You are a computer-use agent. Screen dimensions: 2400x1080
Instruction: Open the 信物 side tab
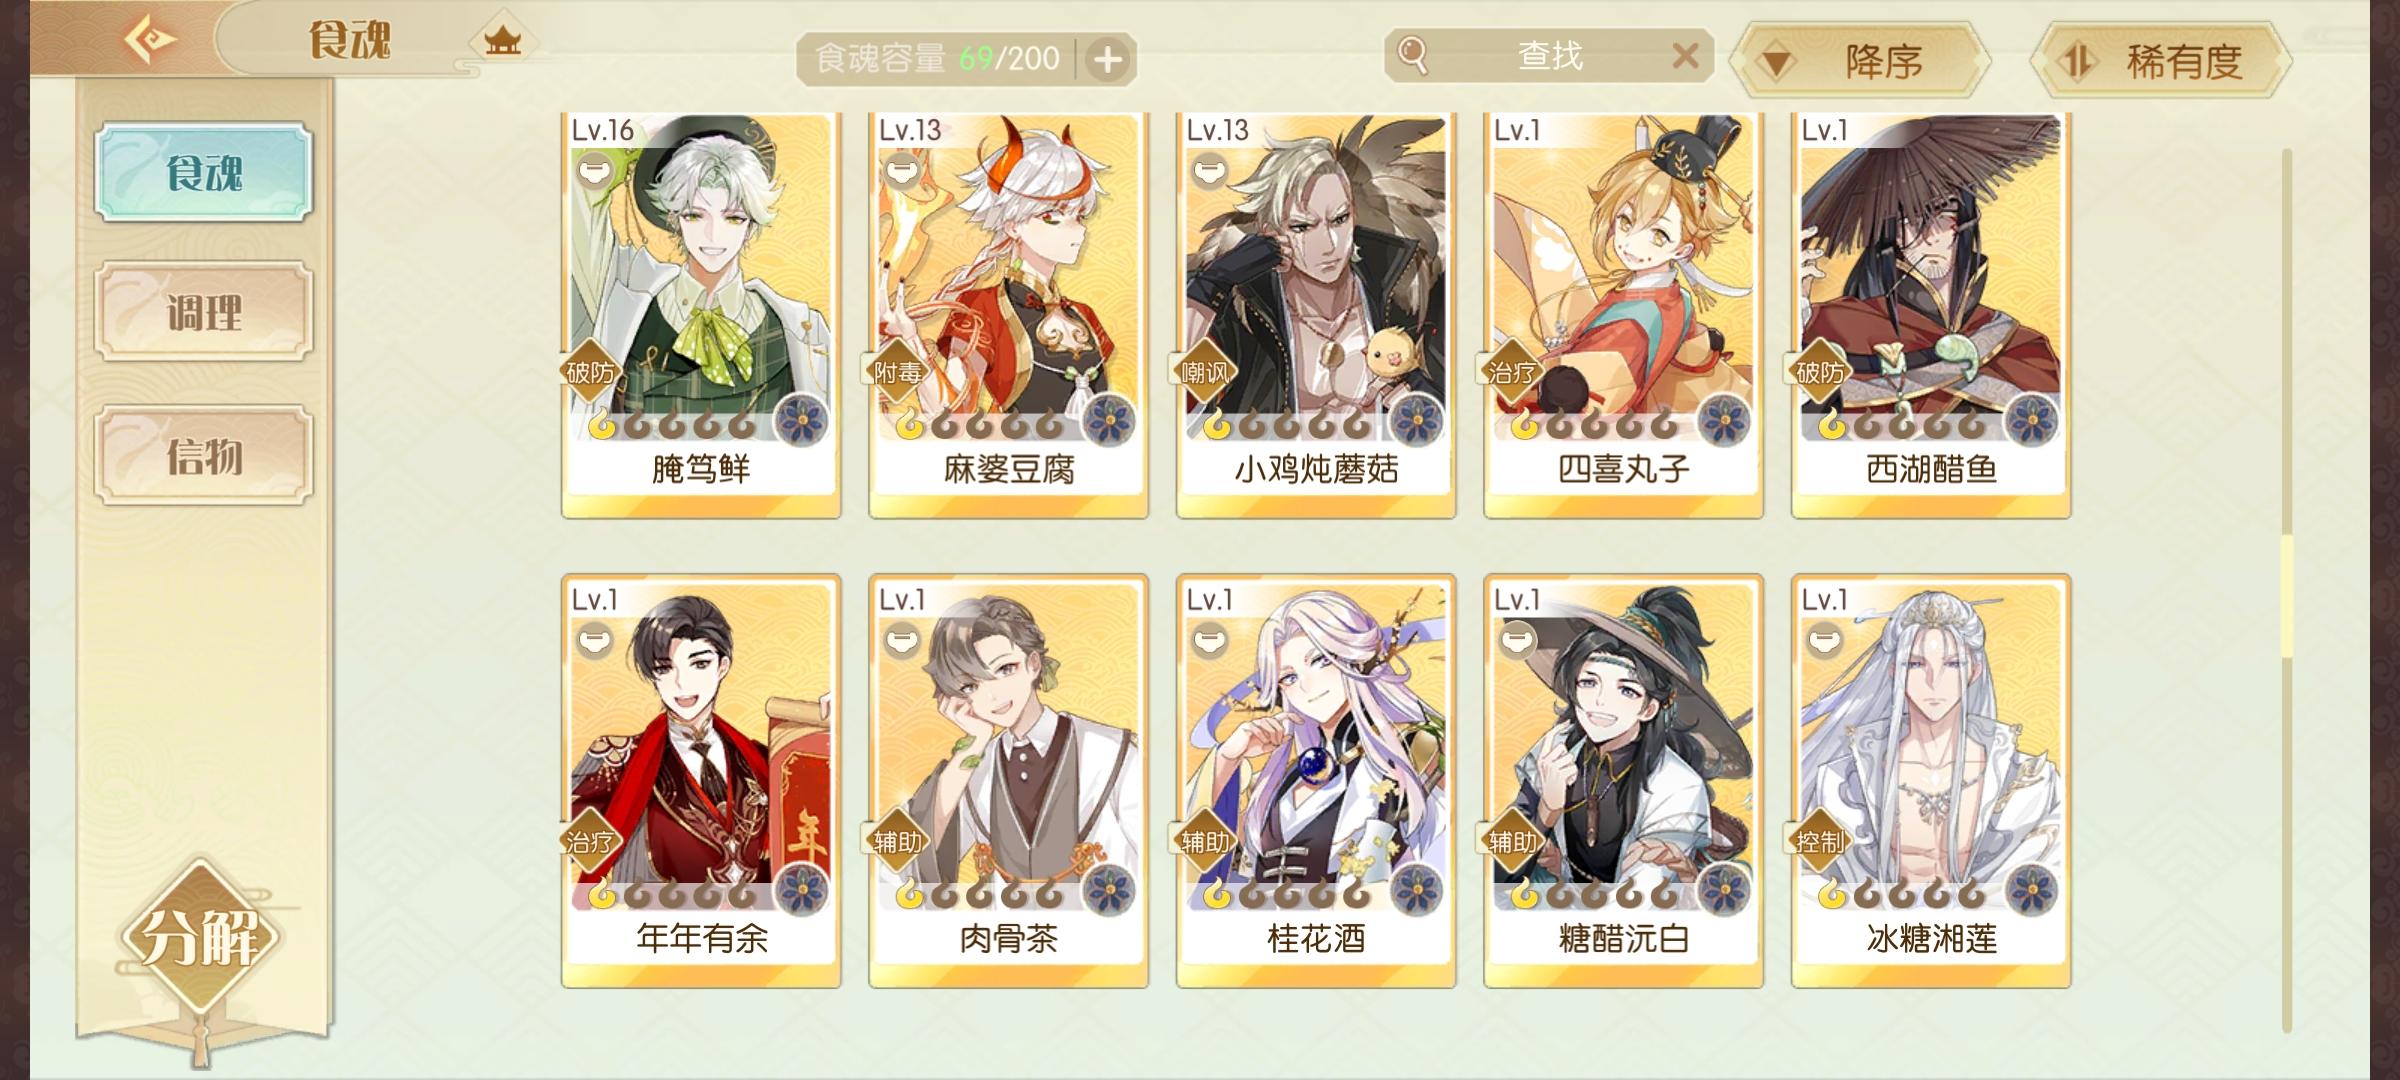pyautogui.click(x=204, y=456)
